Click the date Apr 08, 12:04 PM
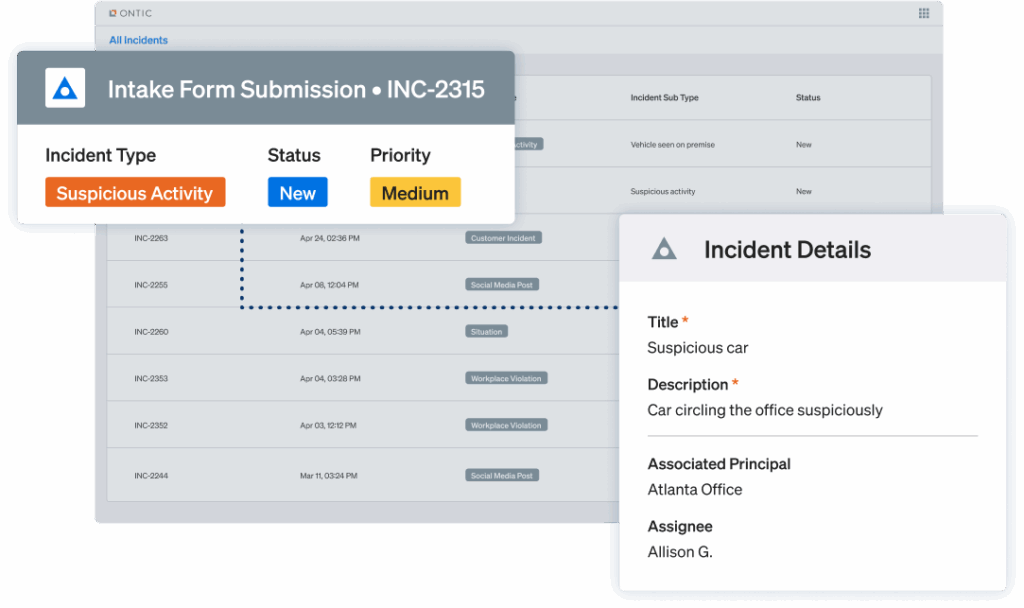This screenshot has height=608, width=1024. 329,285
